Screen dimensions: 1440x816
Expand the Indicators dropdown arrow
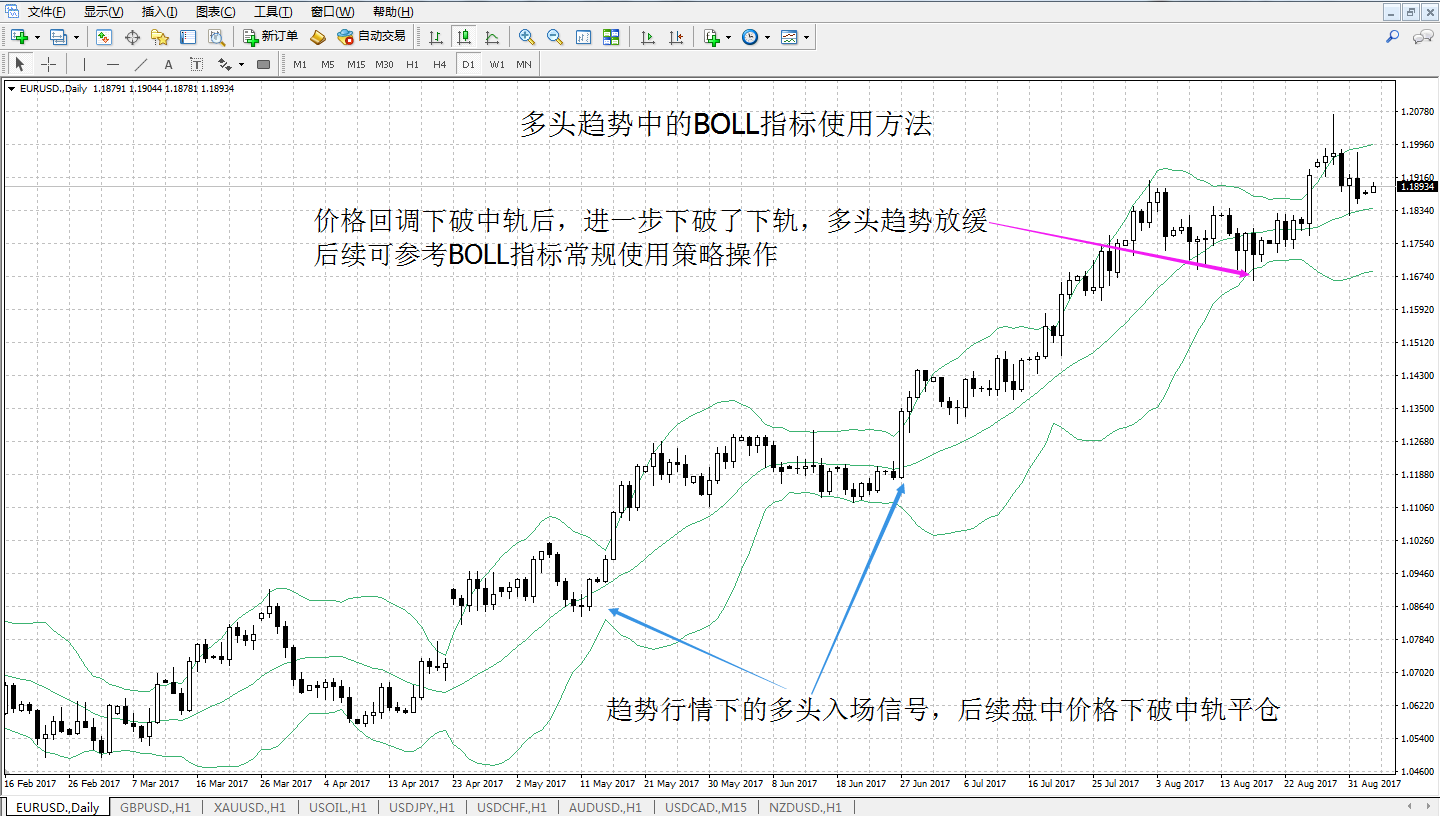[728, 37]
